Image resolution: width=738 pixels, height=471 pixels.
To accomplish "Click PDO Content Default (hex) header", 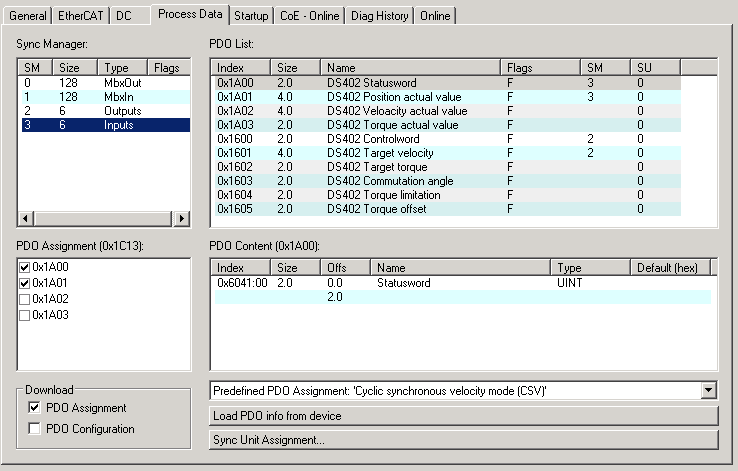I will pos(670,268).
